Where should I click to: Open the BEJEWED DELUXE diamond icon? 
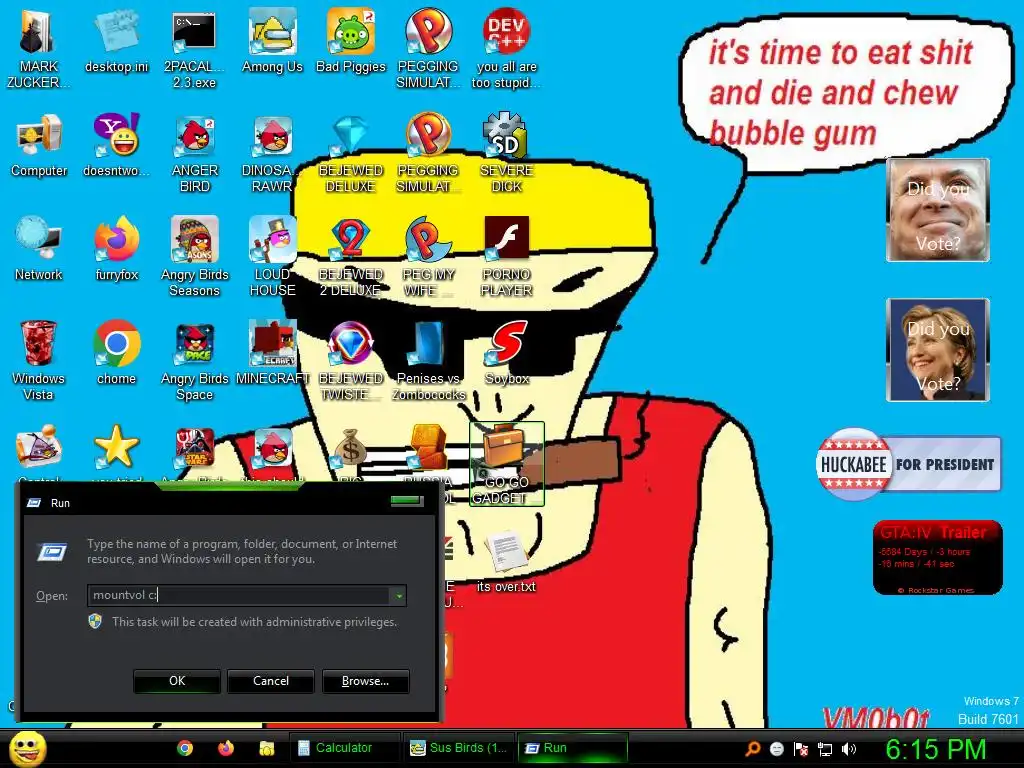pos(351,153)
